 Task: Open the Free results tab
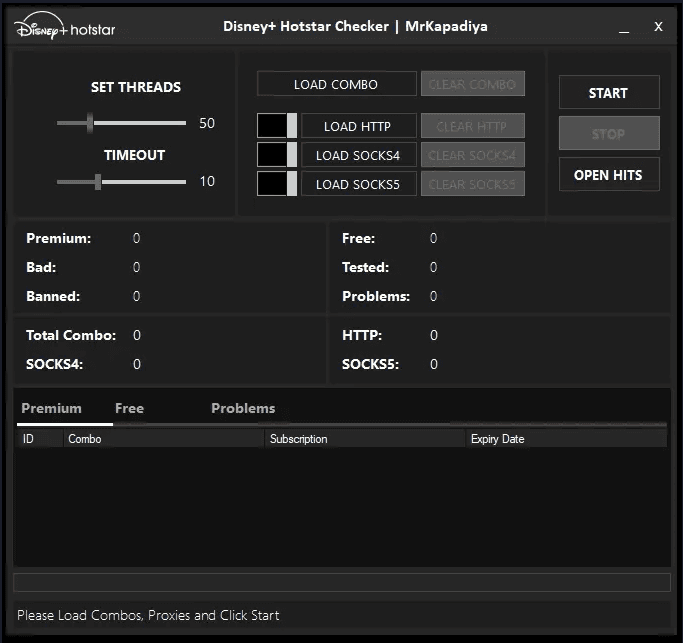129,408
